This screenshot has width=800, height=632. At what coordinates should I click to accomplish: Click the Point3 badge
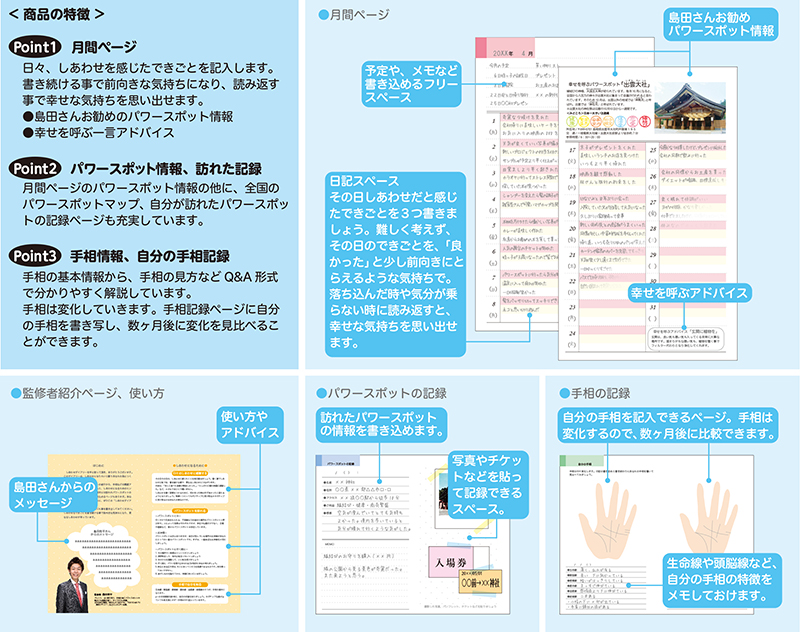[36, 255]
